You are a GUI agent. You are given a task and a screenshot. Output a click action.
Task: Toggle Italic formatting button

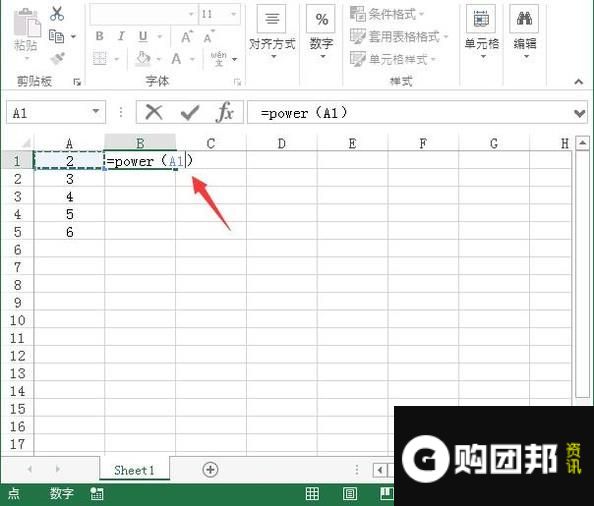[121, 36]
